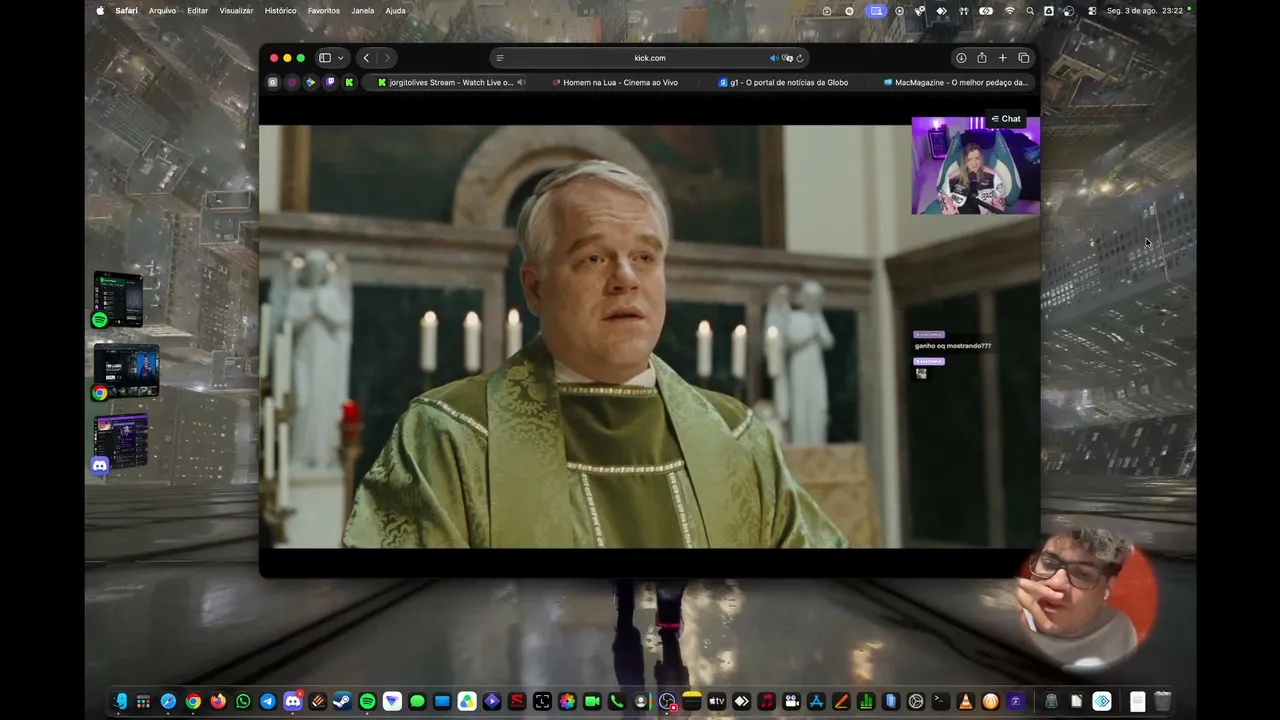Open Steam from the Dock
This screenshot has width=1280, height=720.
click(342, 702)
